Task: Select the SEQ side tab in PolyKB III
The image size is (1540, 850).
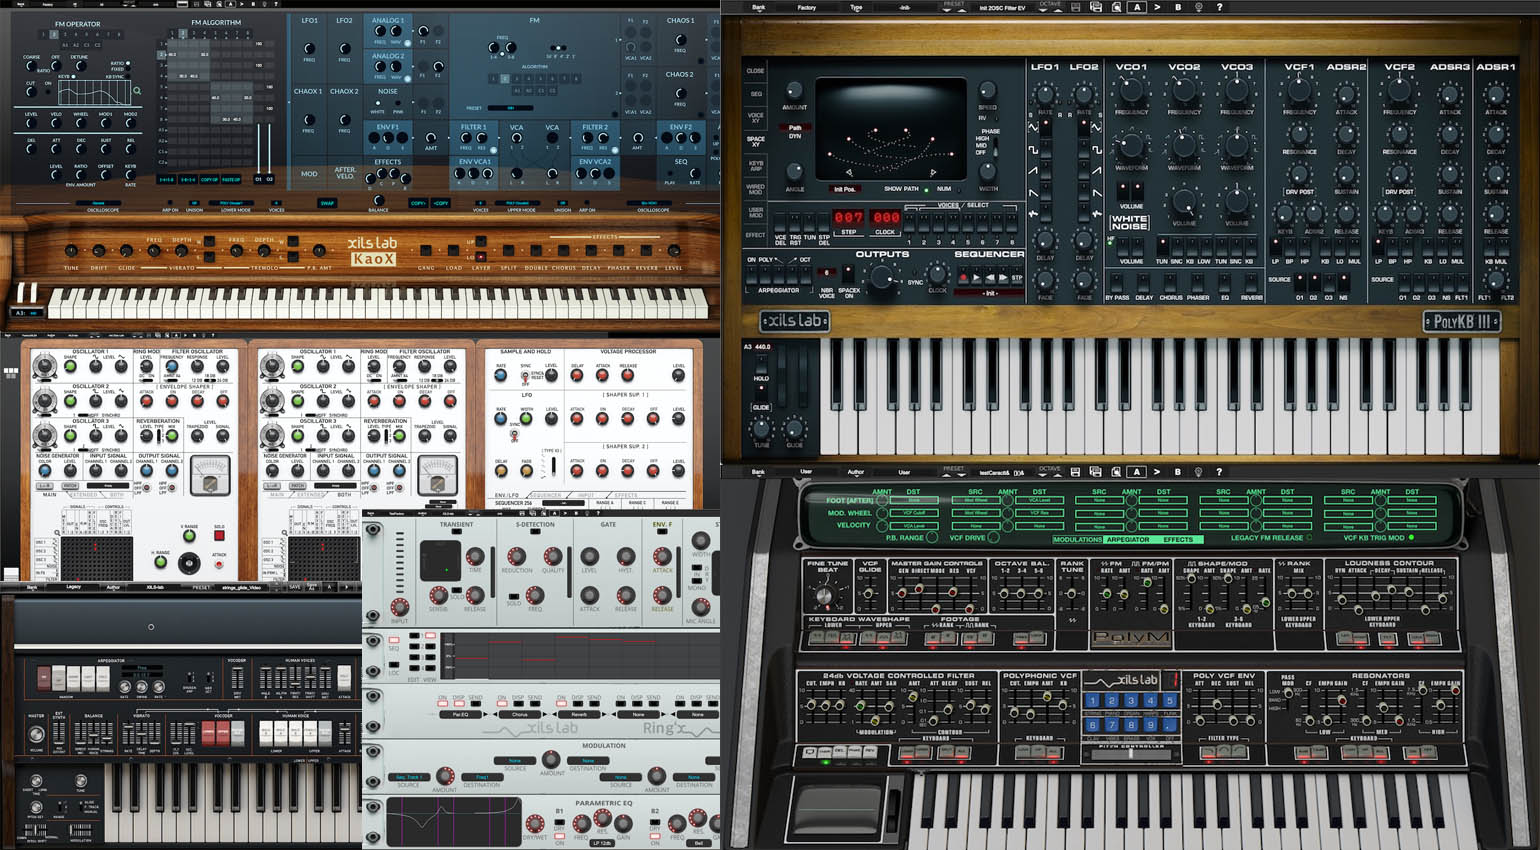Action: pyautogui.click(x=755, y=94)
